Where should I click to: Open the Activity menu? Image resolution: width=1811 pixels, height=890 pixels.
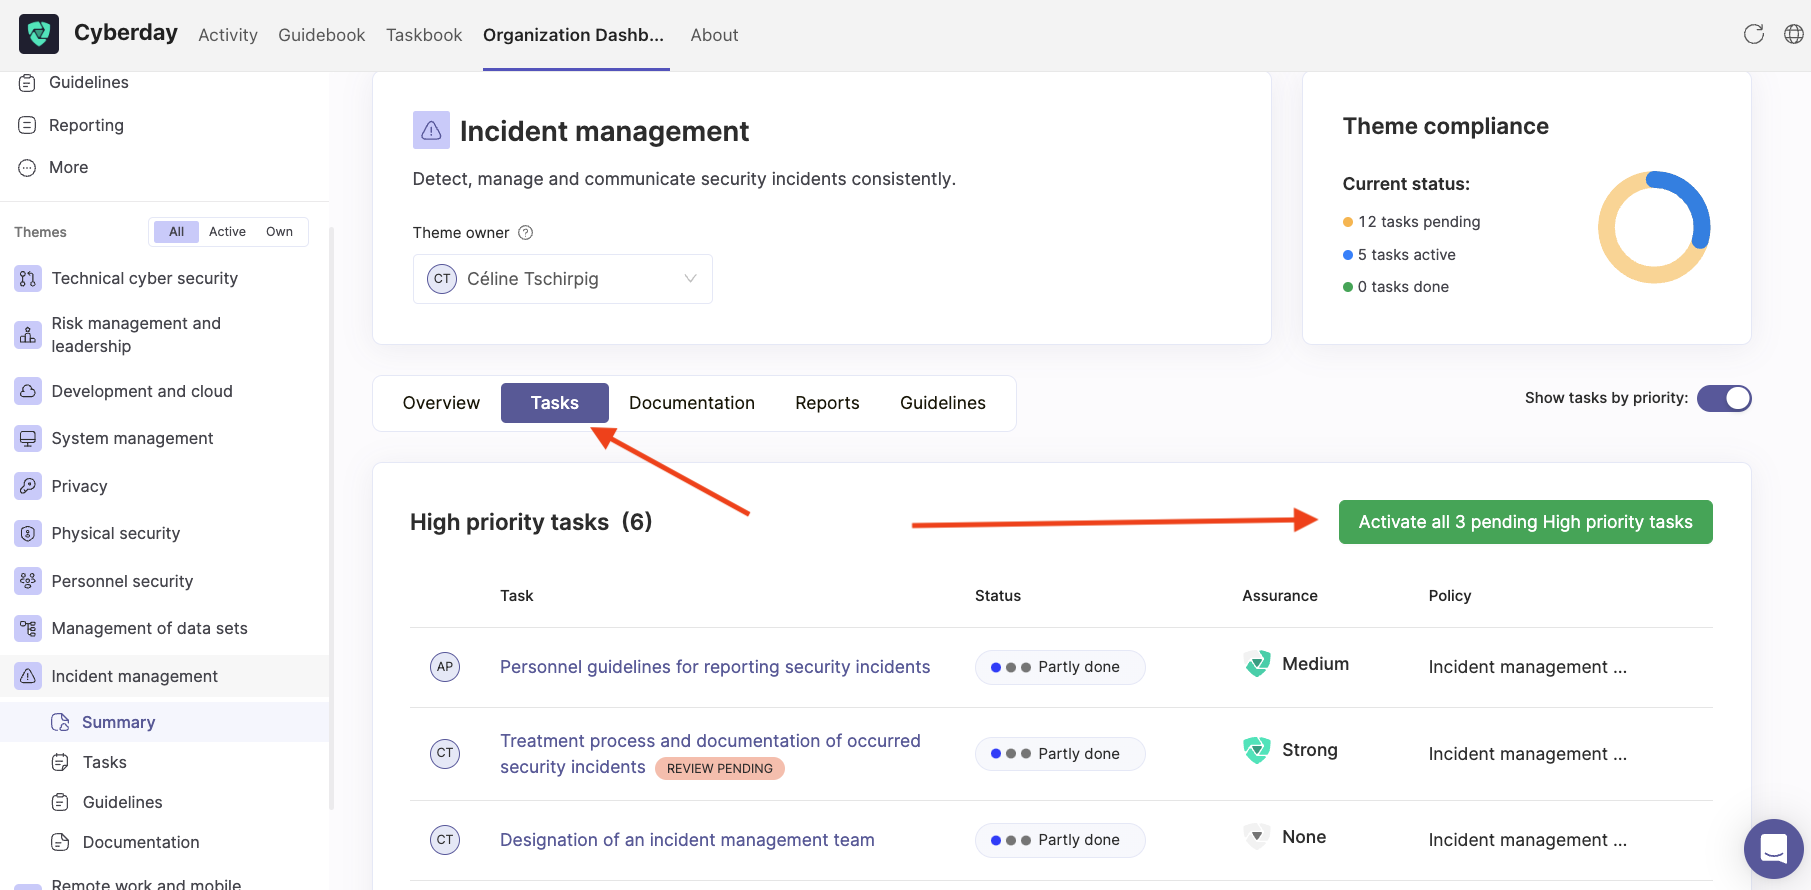tap(228, 35)
